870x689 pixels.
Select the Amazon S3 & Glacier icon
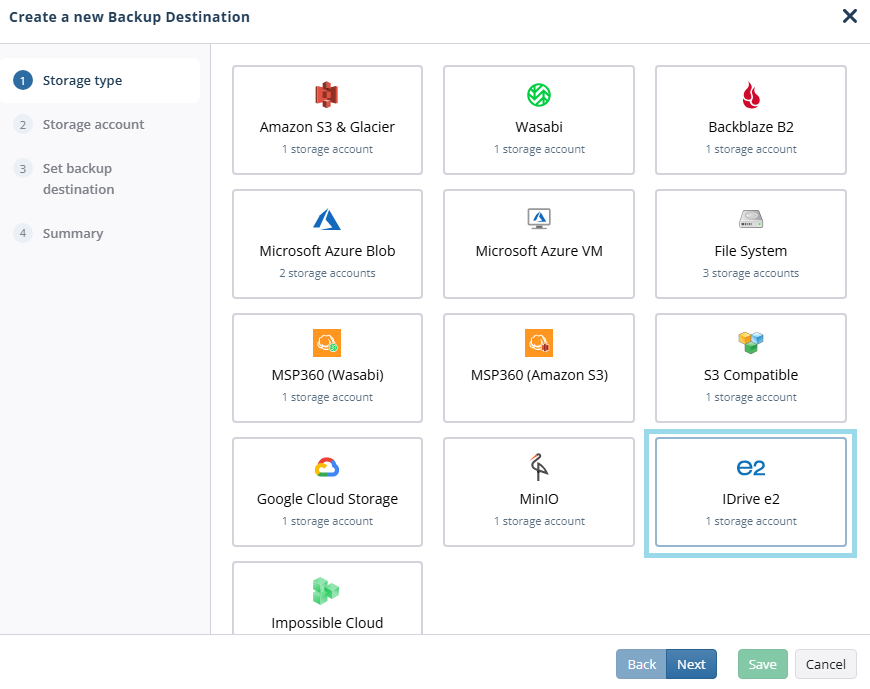[327, 95]
